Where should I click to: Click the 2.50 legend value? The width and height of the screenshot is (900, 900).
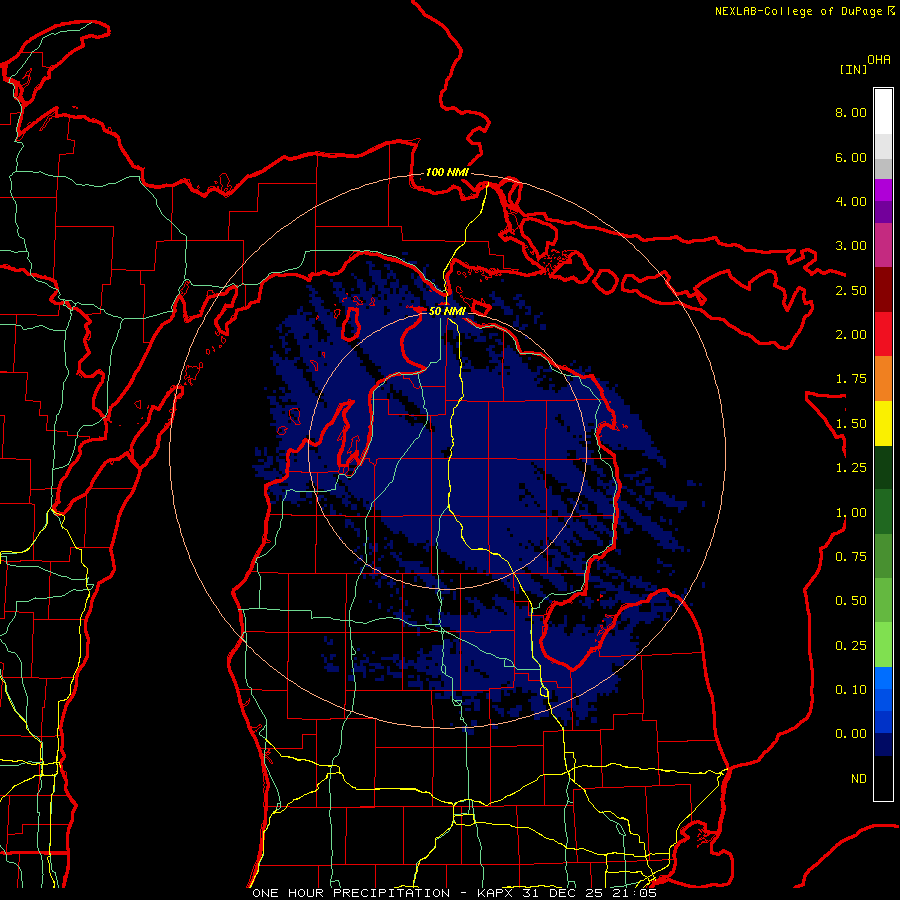tap(851, 290)
